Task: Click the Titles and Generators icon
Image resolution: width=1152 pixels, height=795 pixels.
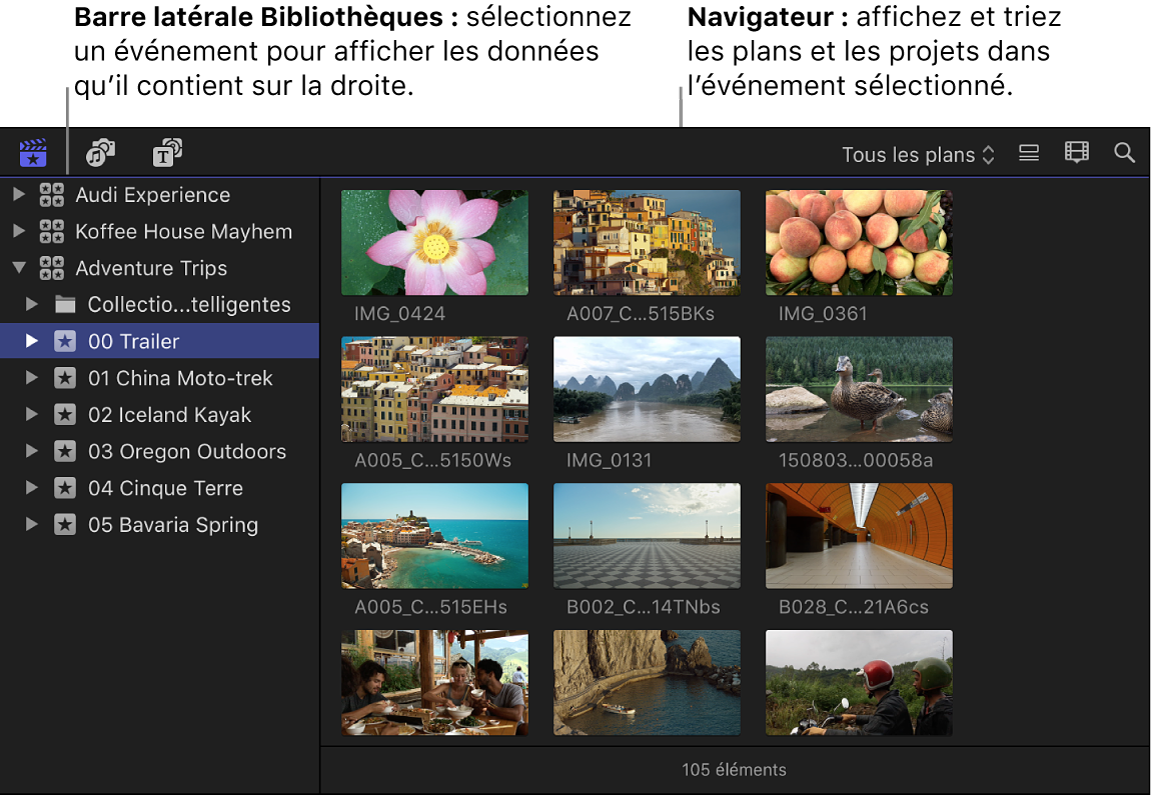Action: tap(167, 152)
